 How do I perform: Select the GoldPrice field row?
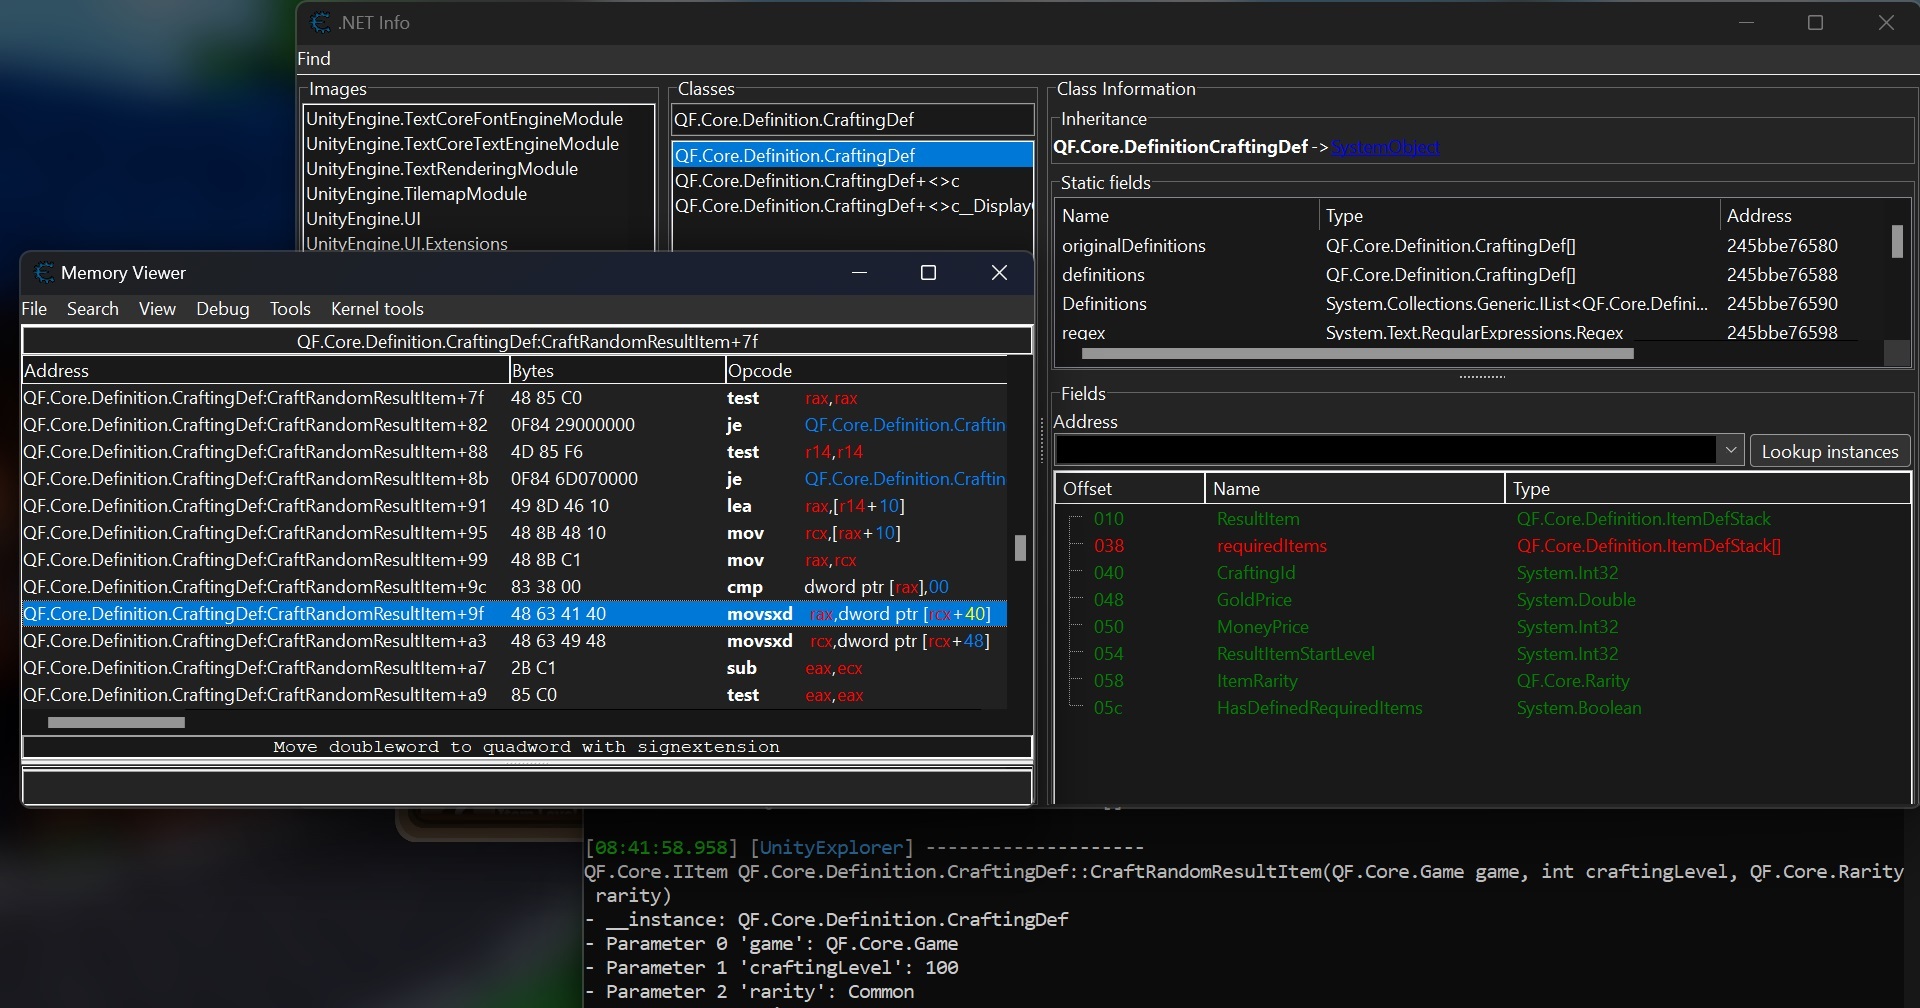coord(1482,600)
